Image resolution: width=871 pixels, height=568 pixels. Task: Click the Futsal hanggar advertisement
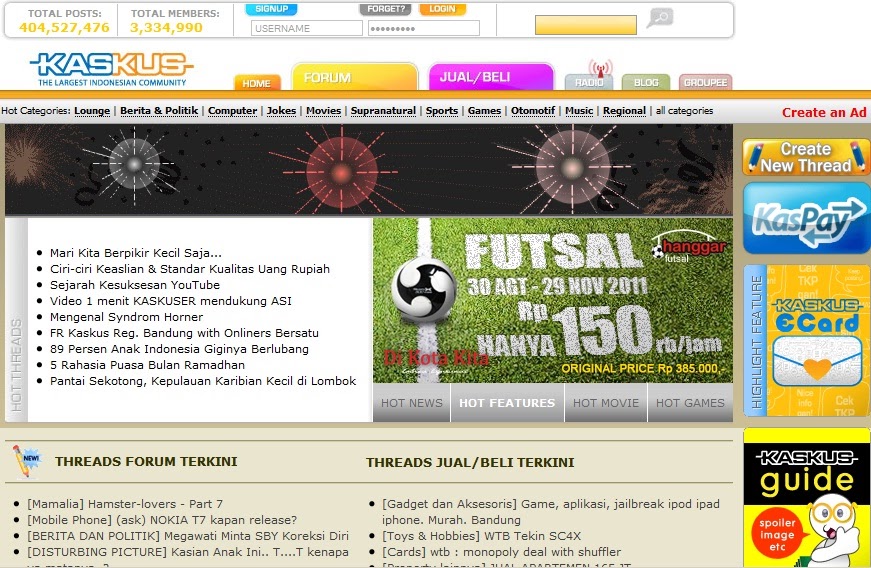point(553,300)
